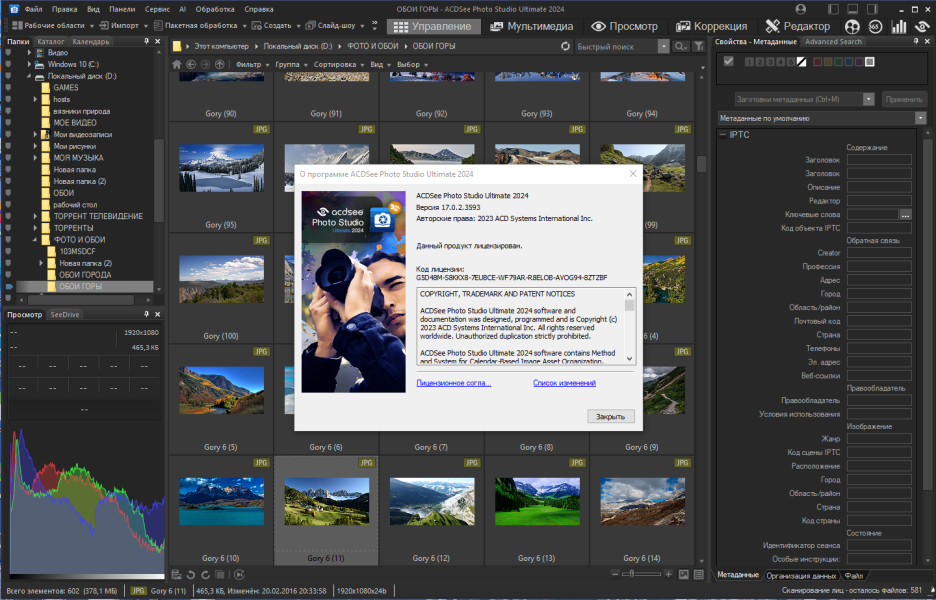Screen dimensions: 936x600
Task: Click toolbar overflow chevron after Slideshow
Action: [x=375, y=26]
